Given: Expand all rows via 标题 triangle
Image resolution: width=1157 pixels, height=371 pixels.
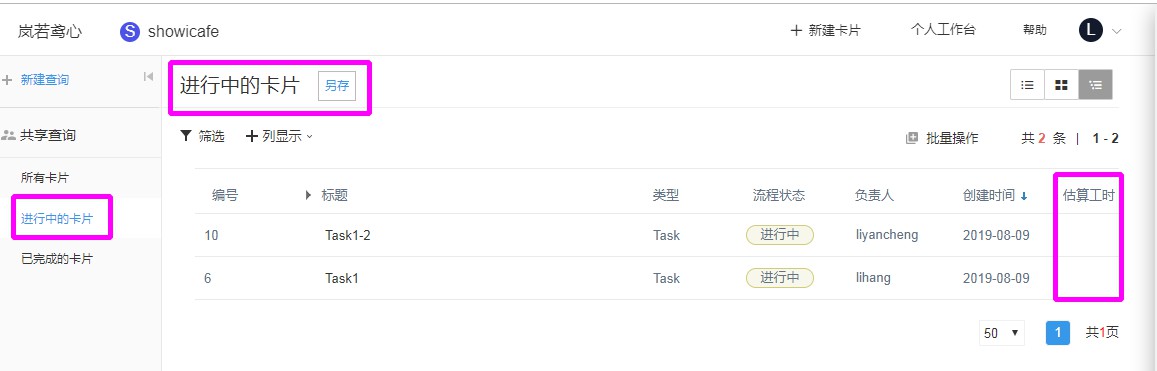Looking at the screenshot, I should pyautogui.click(x=308, y=195).
